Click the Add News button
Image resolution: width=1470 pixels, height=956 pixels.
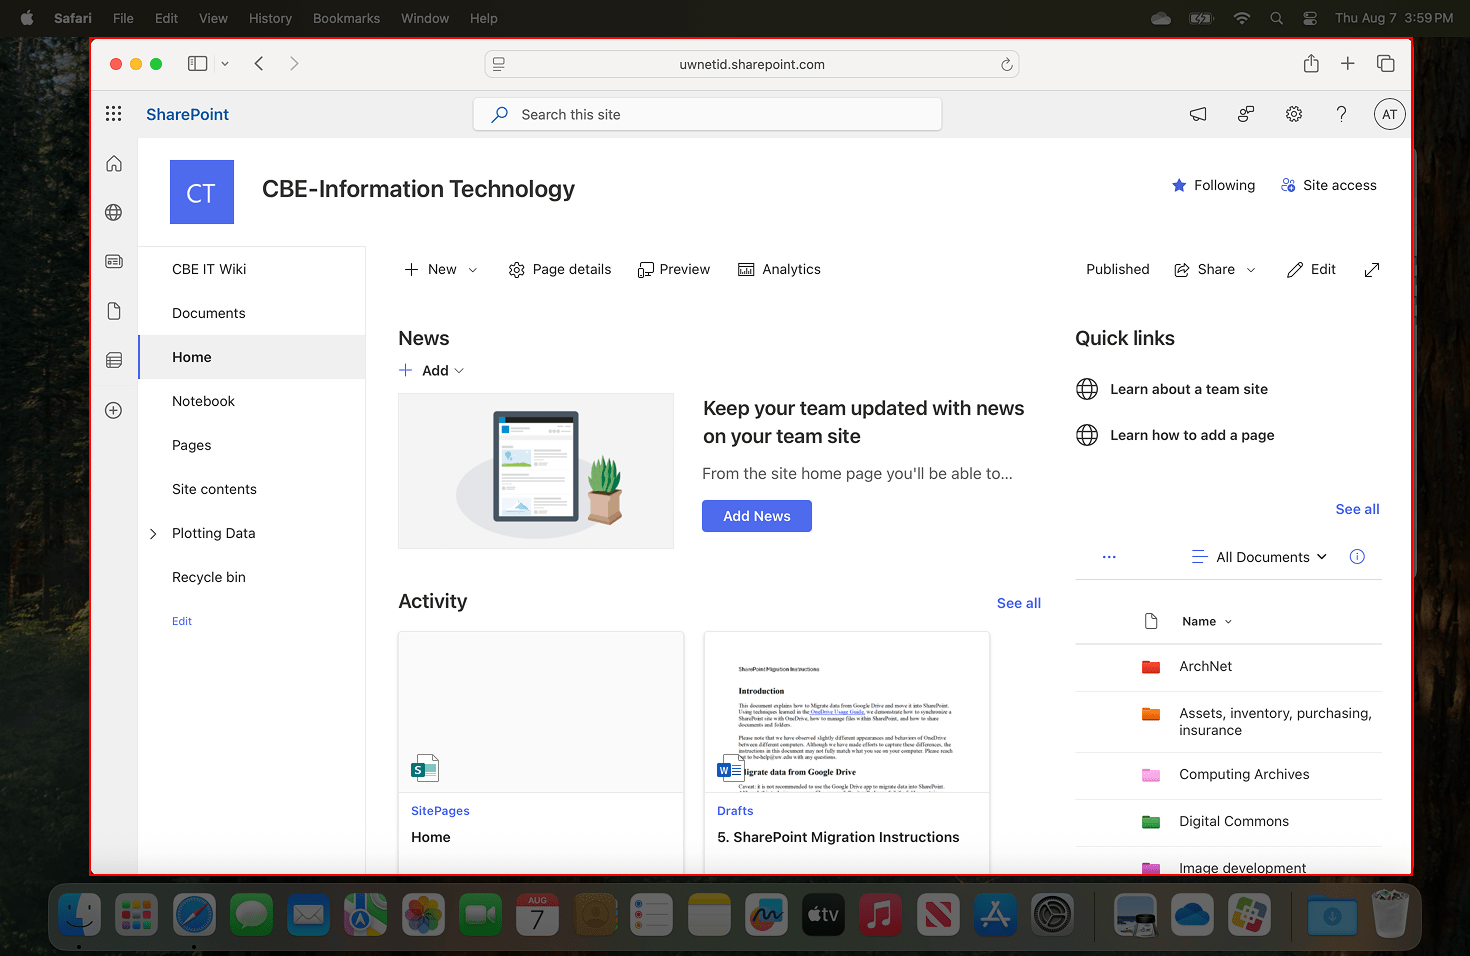(757, 515)
